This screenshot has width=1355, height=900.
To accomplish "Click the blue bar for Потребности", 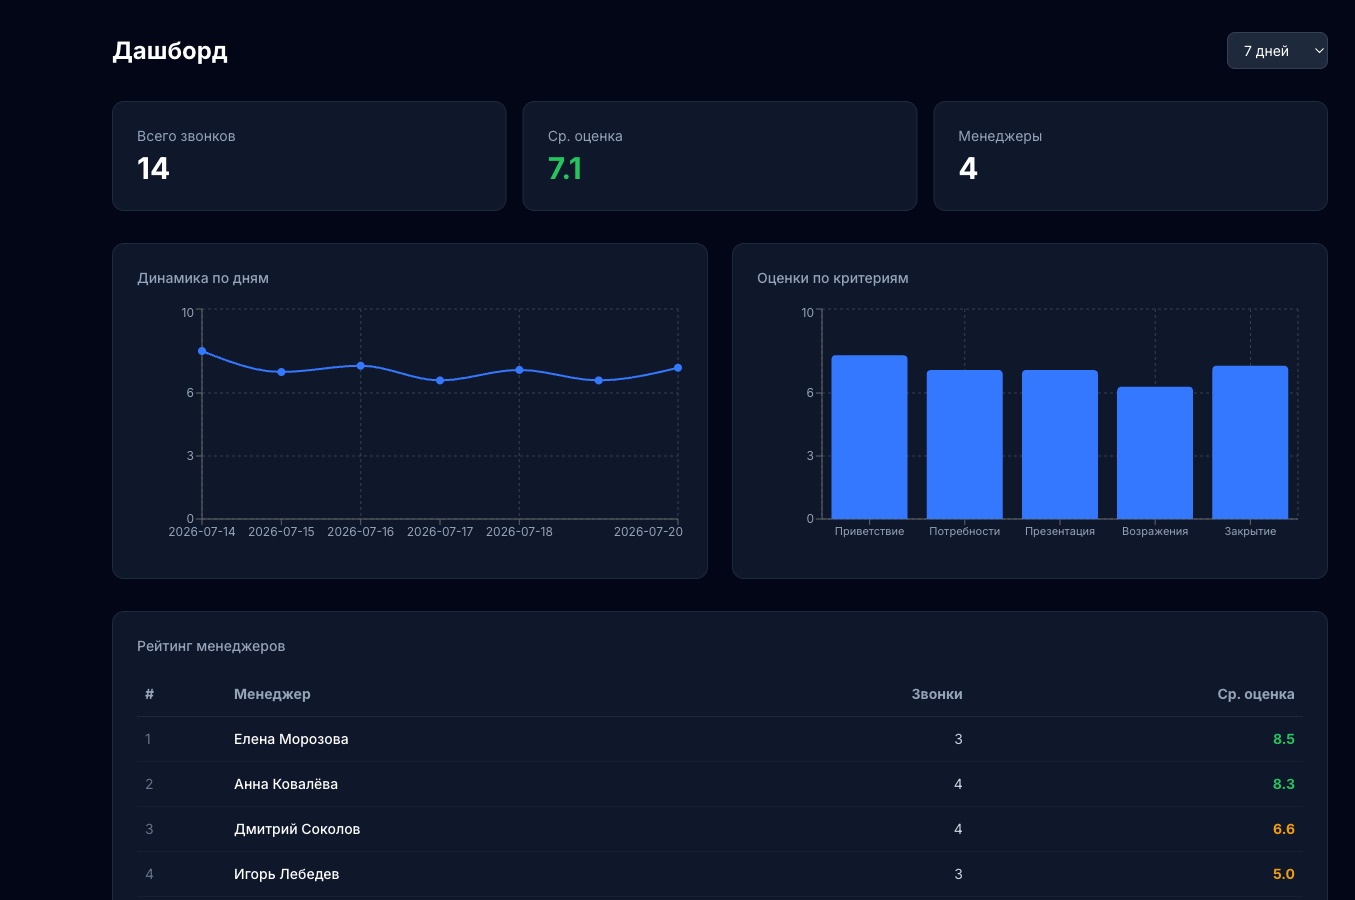I will (965, 445).
